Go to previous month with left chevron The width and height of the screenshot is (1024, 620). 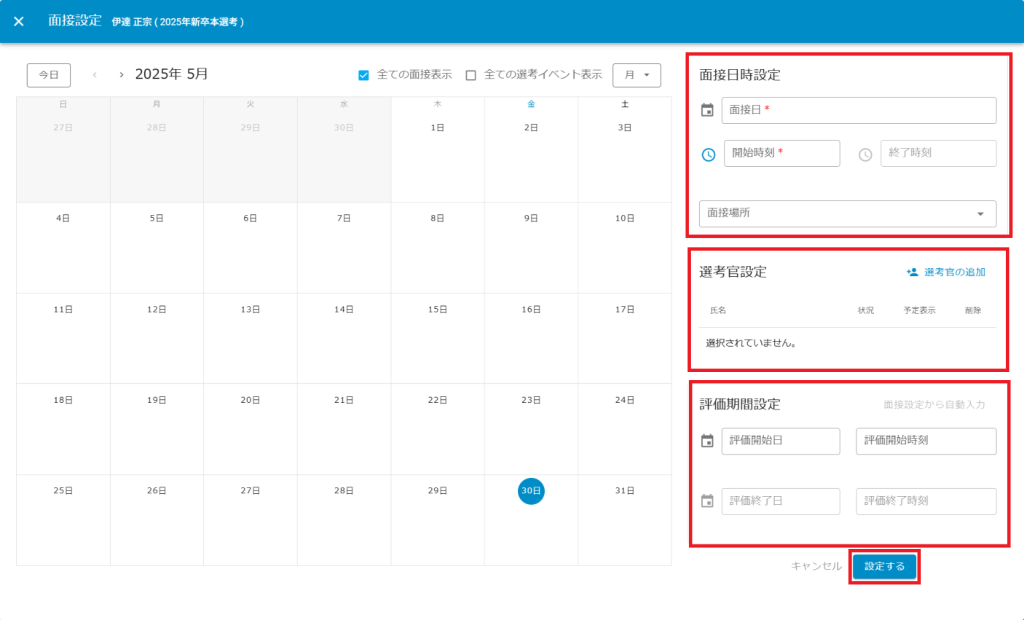pos(95,75)
